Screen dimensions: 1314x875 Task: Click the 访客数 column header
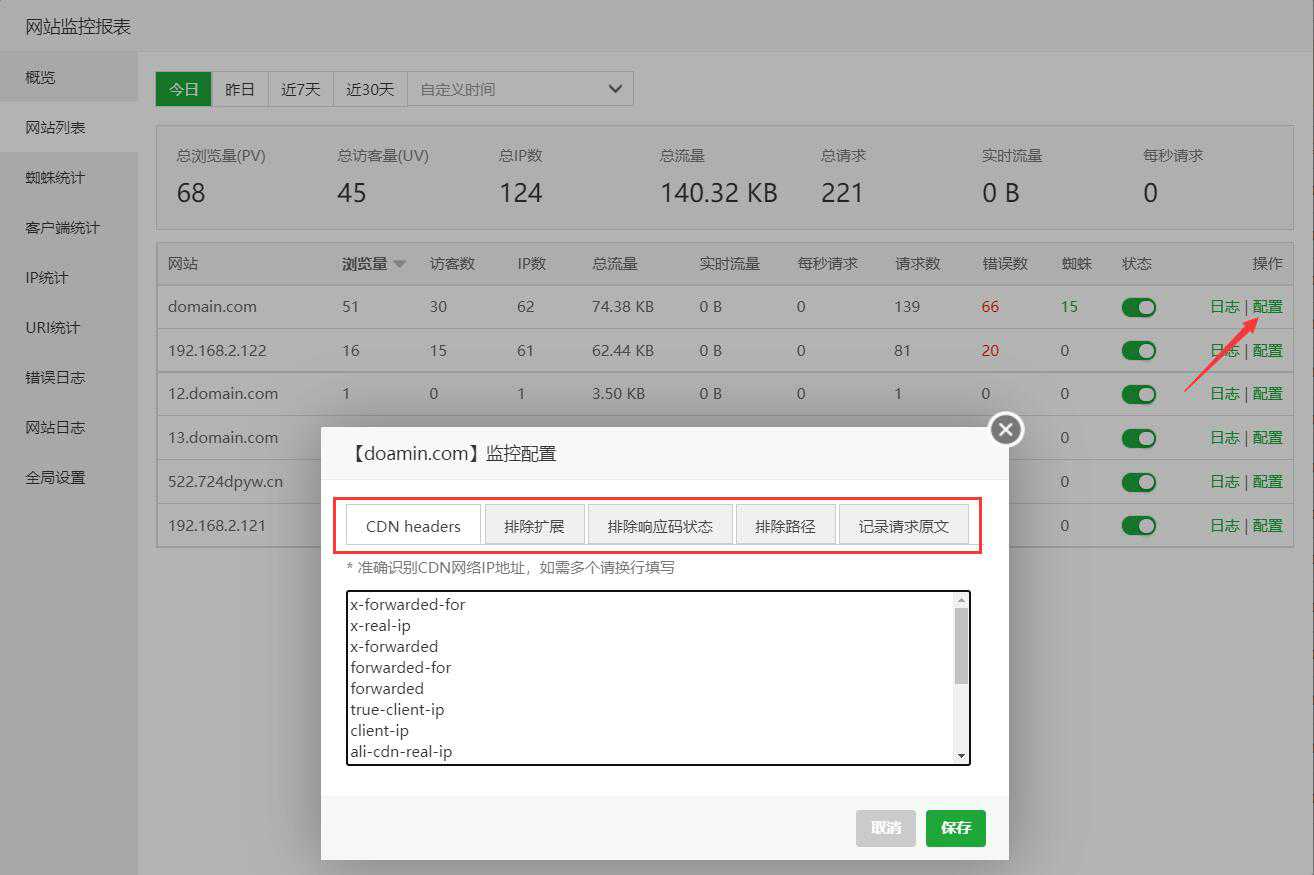(x=452, y=264)
